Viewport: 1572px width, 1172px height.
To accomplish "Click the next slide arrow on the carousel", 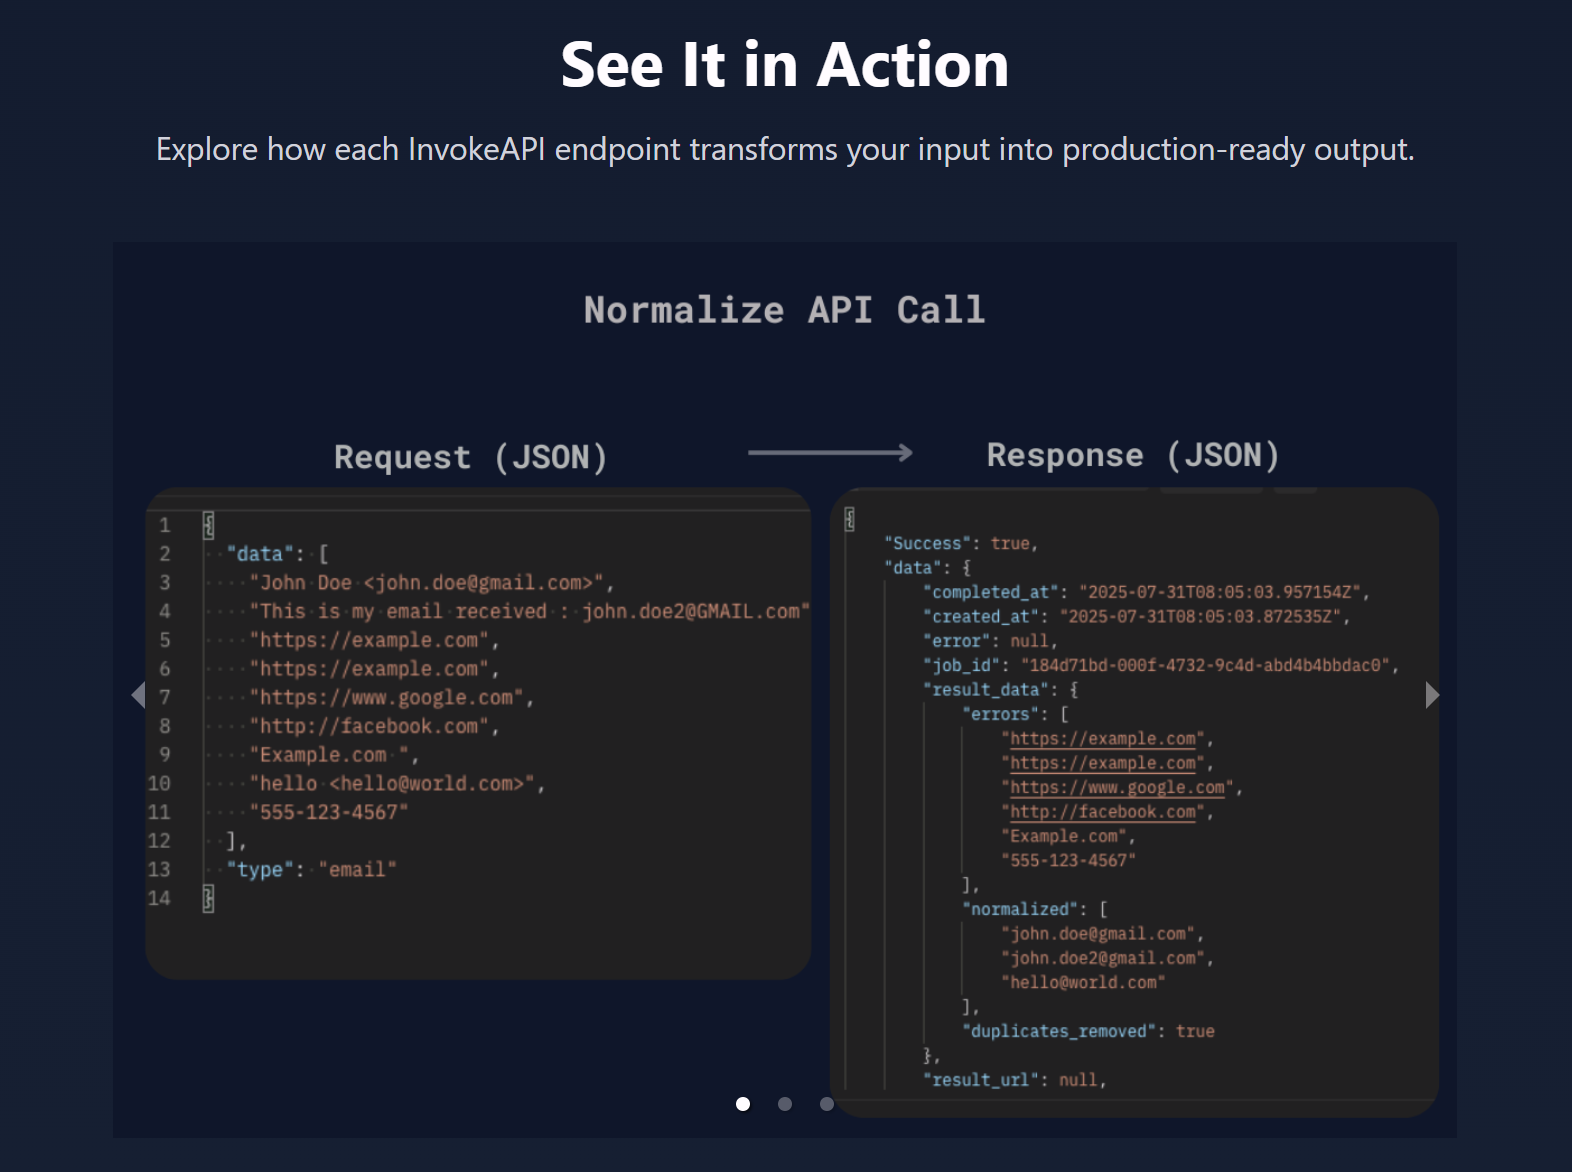I will (1432, 695).
